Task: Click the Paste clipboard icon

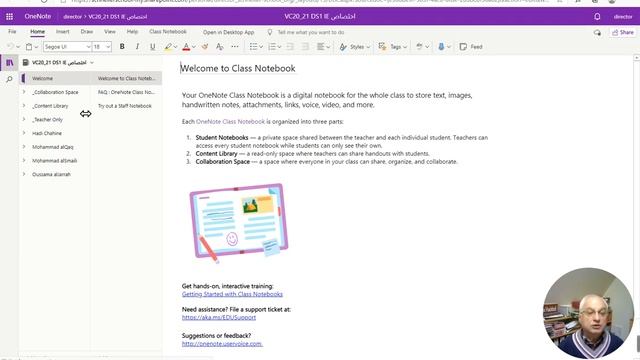Action: (x=29, y=47)
